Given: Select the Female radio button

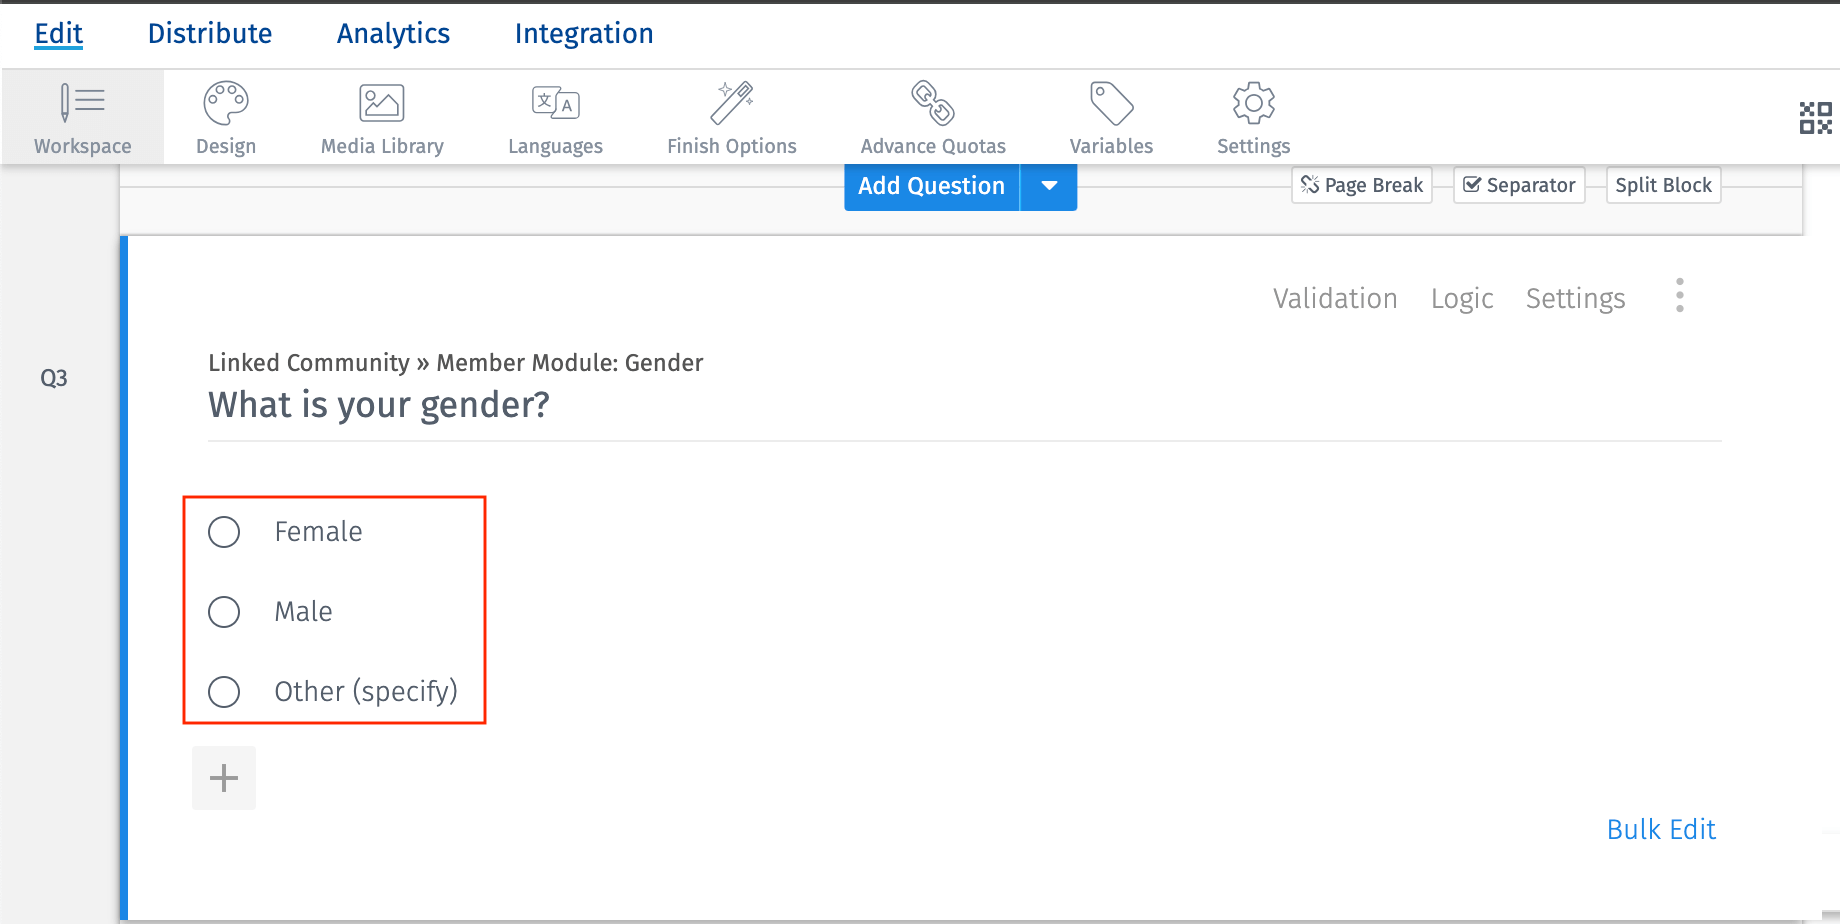Looking at the screenshot, I should (x=224, y=532).
